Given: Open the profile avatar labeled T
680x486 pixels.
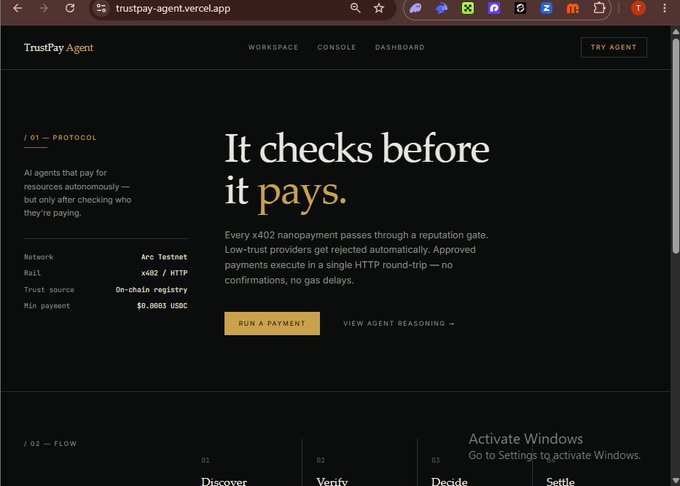Looking at the screenshot, I should pos(638,8).
